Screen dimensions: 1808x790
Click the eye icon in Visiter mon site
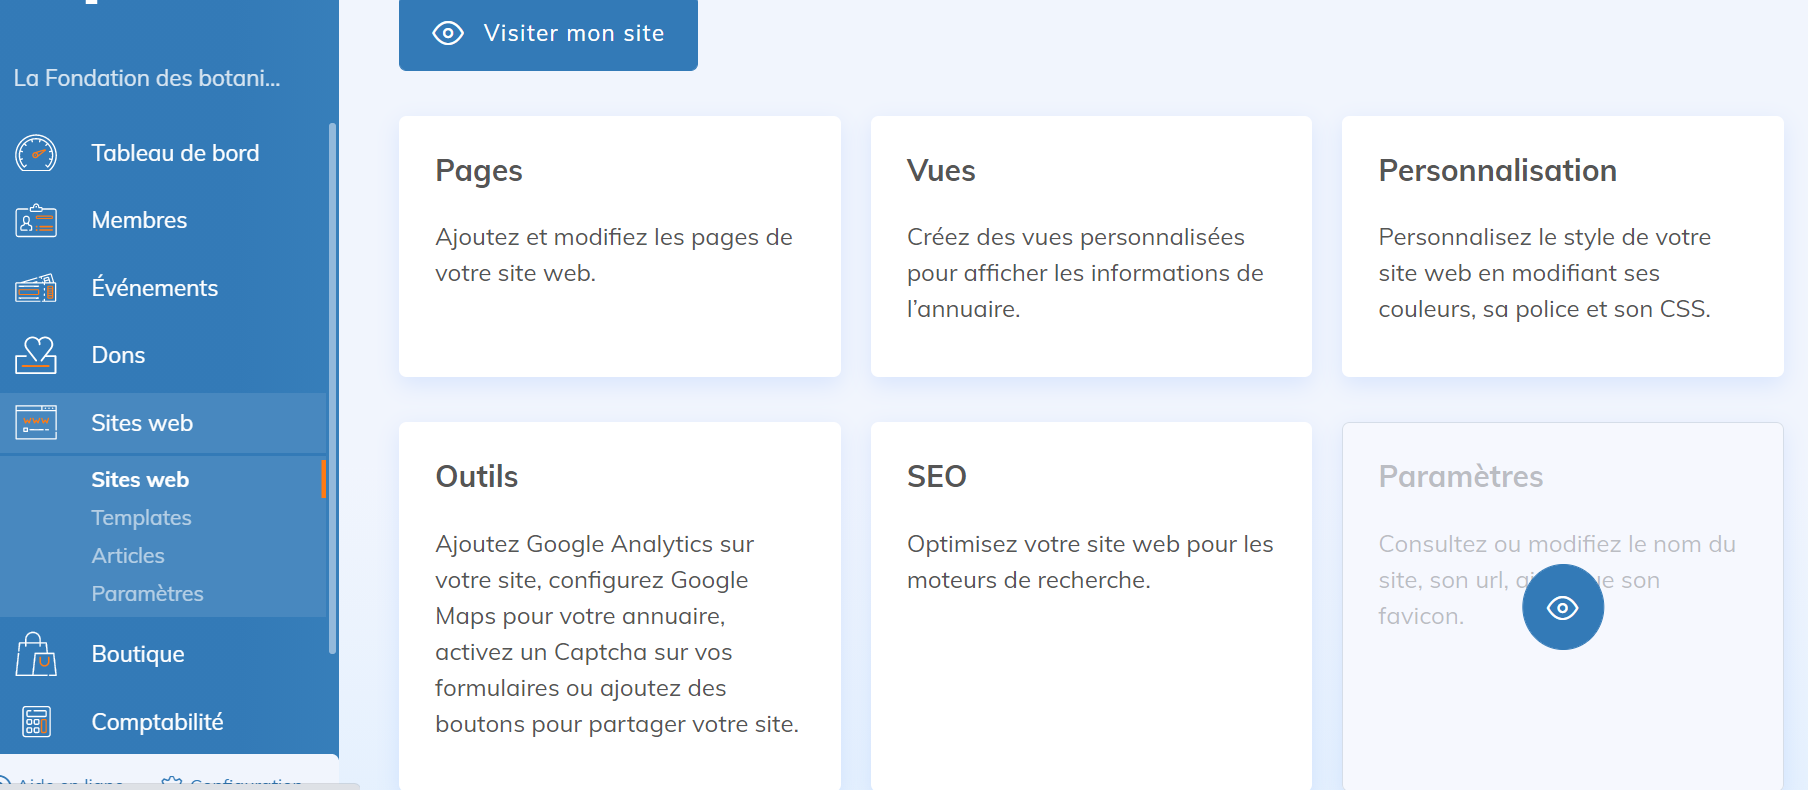pyautogui.click(x=448, y=33)
